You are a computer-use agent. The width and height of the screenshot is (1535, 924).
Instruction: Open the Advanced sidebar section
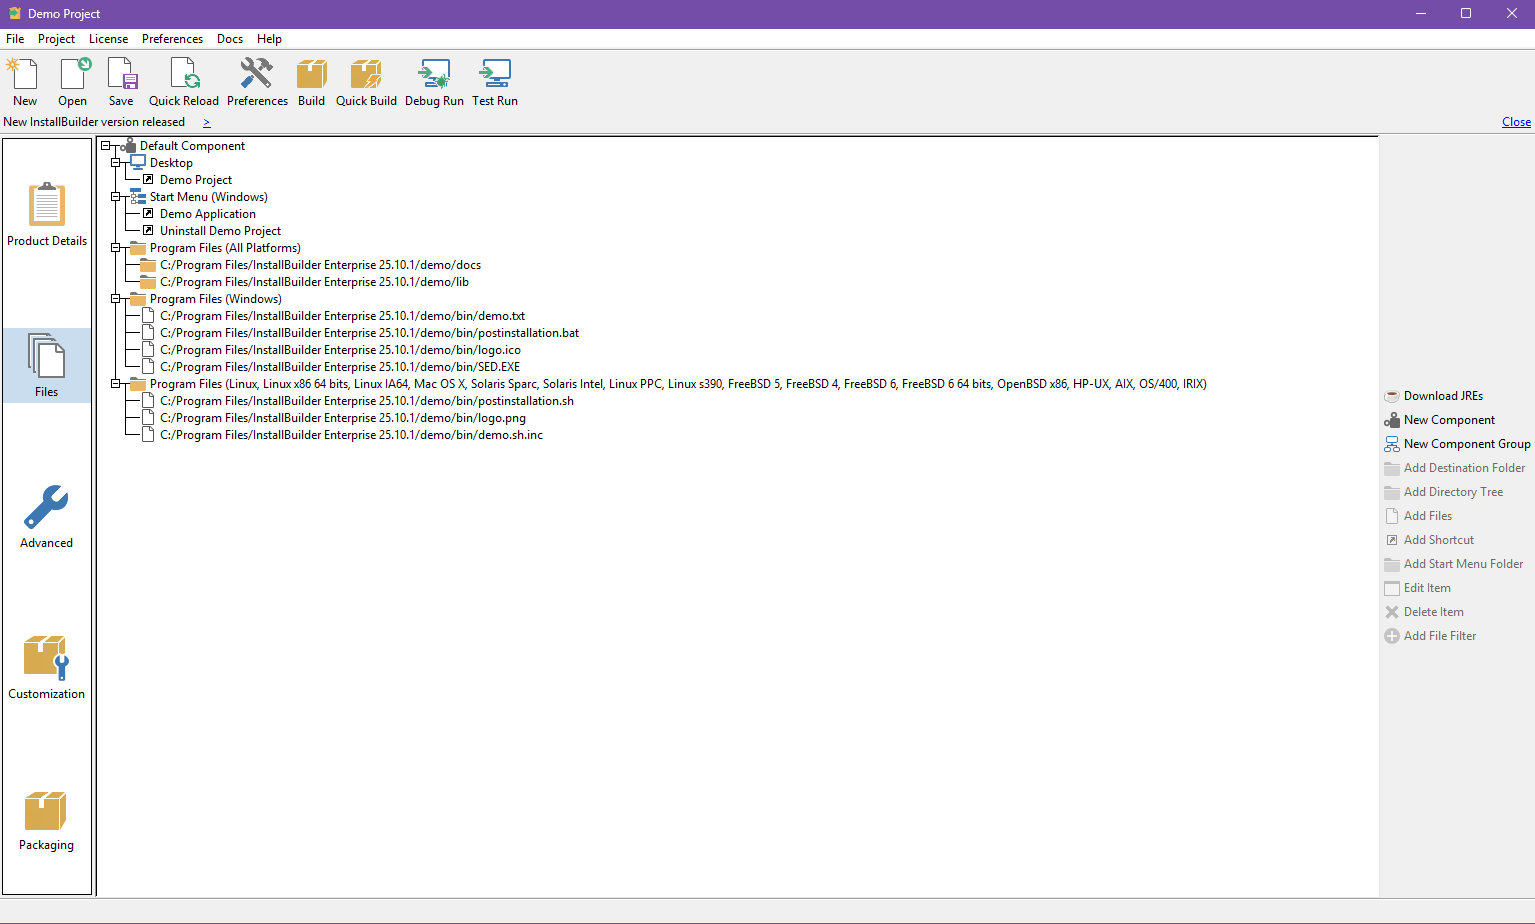pos(47,517)
